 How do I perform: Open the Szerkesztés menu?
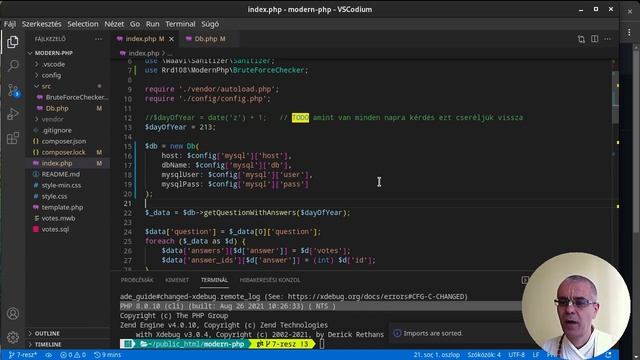41,24
